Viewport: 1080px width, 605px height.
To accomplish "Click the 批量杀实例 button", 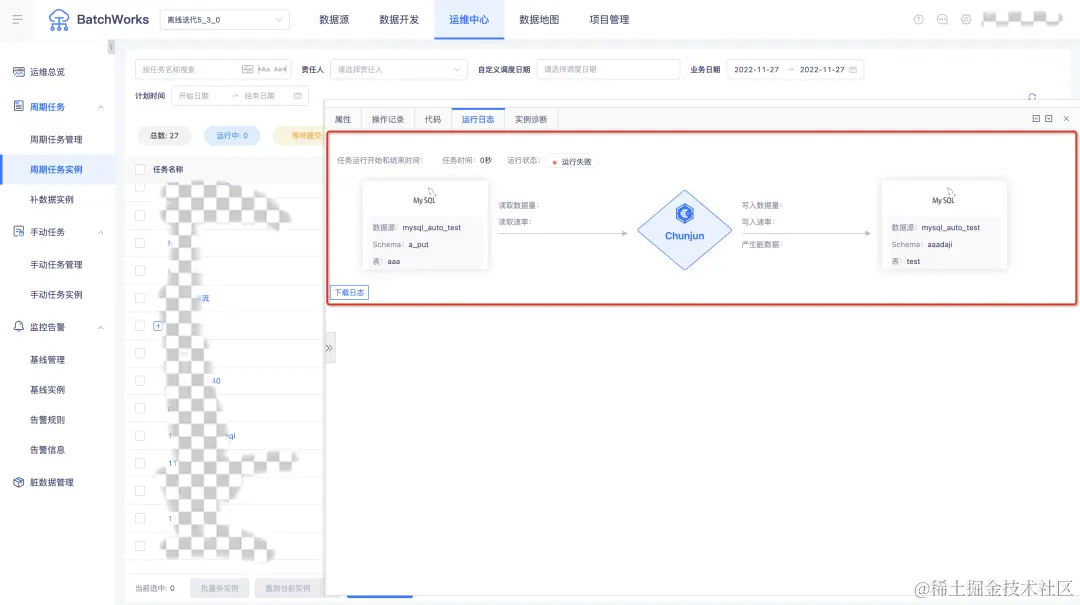I will click(x=220, y=588).
